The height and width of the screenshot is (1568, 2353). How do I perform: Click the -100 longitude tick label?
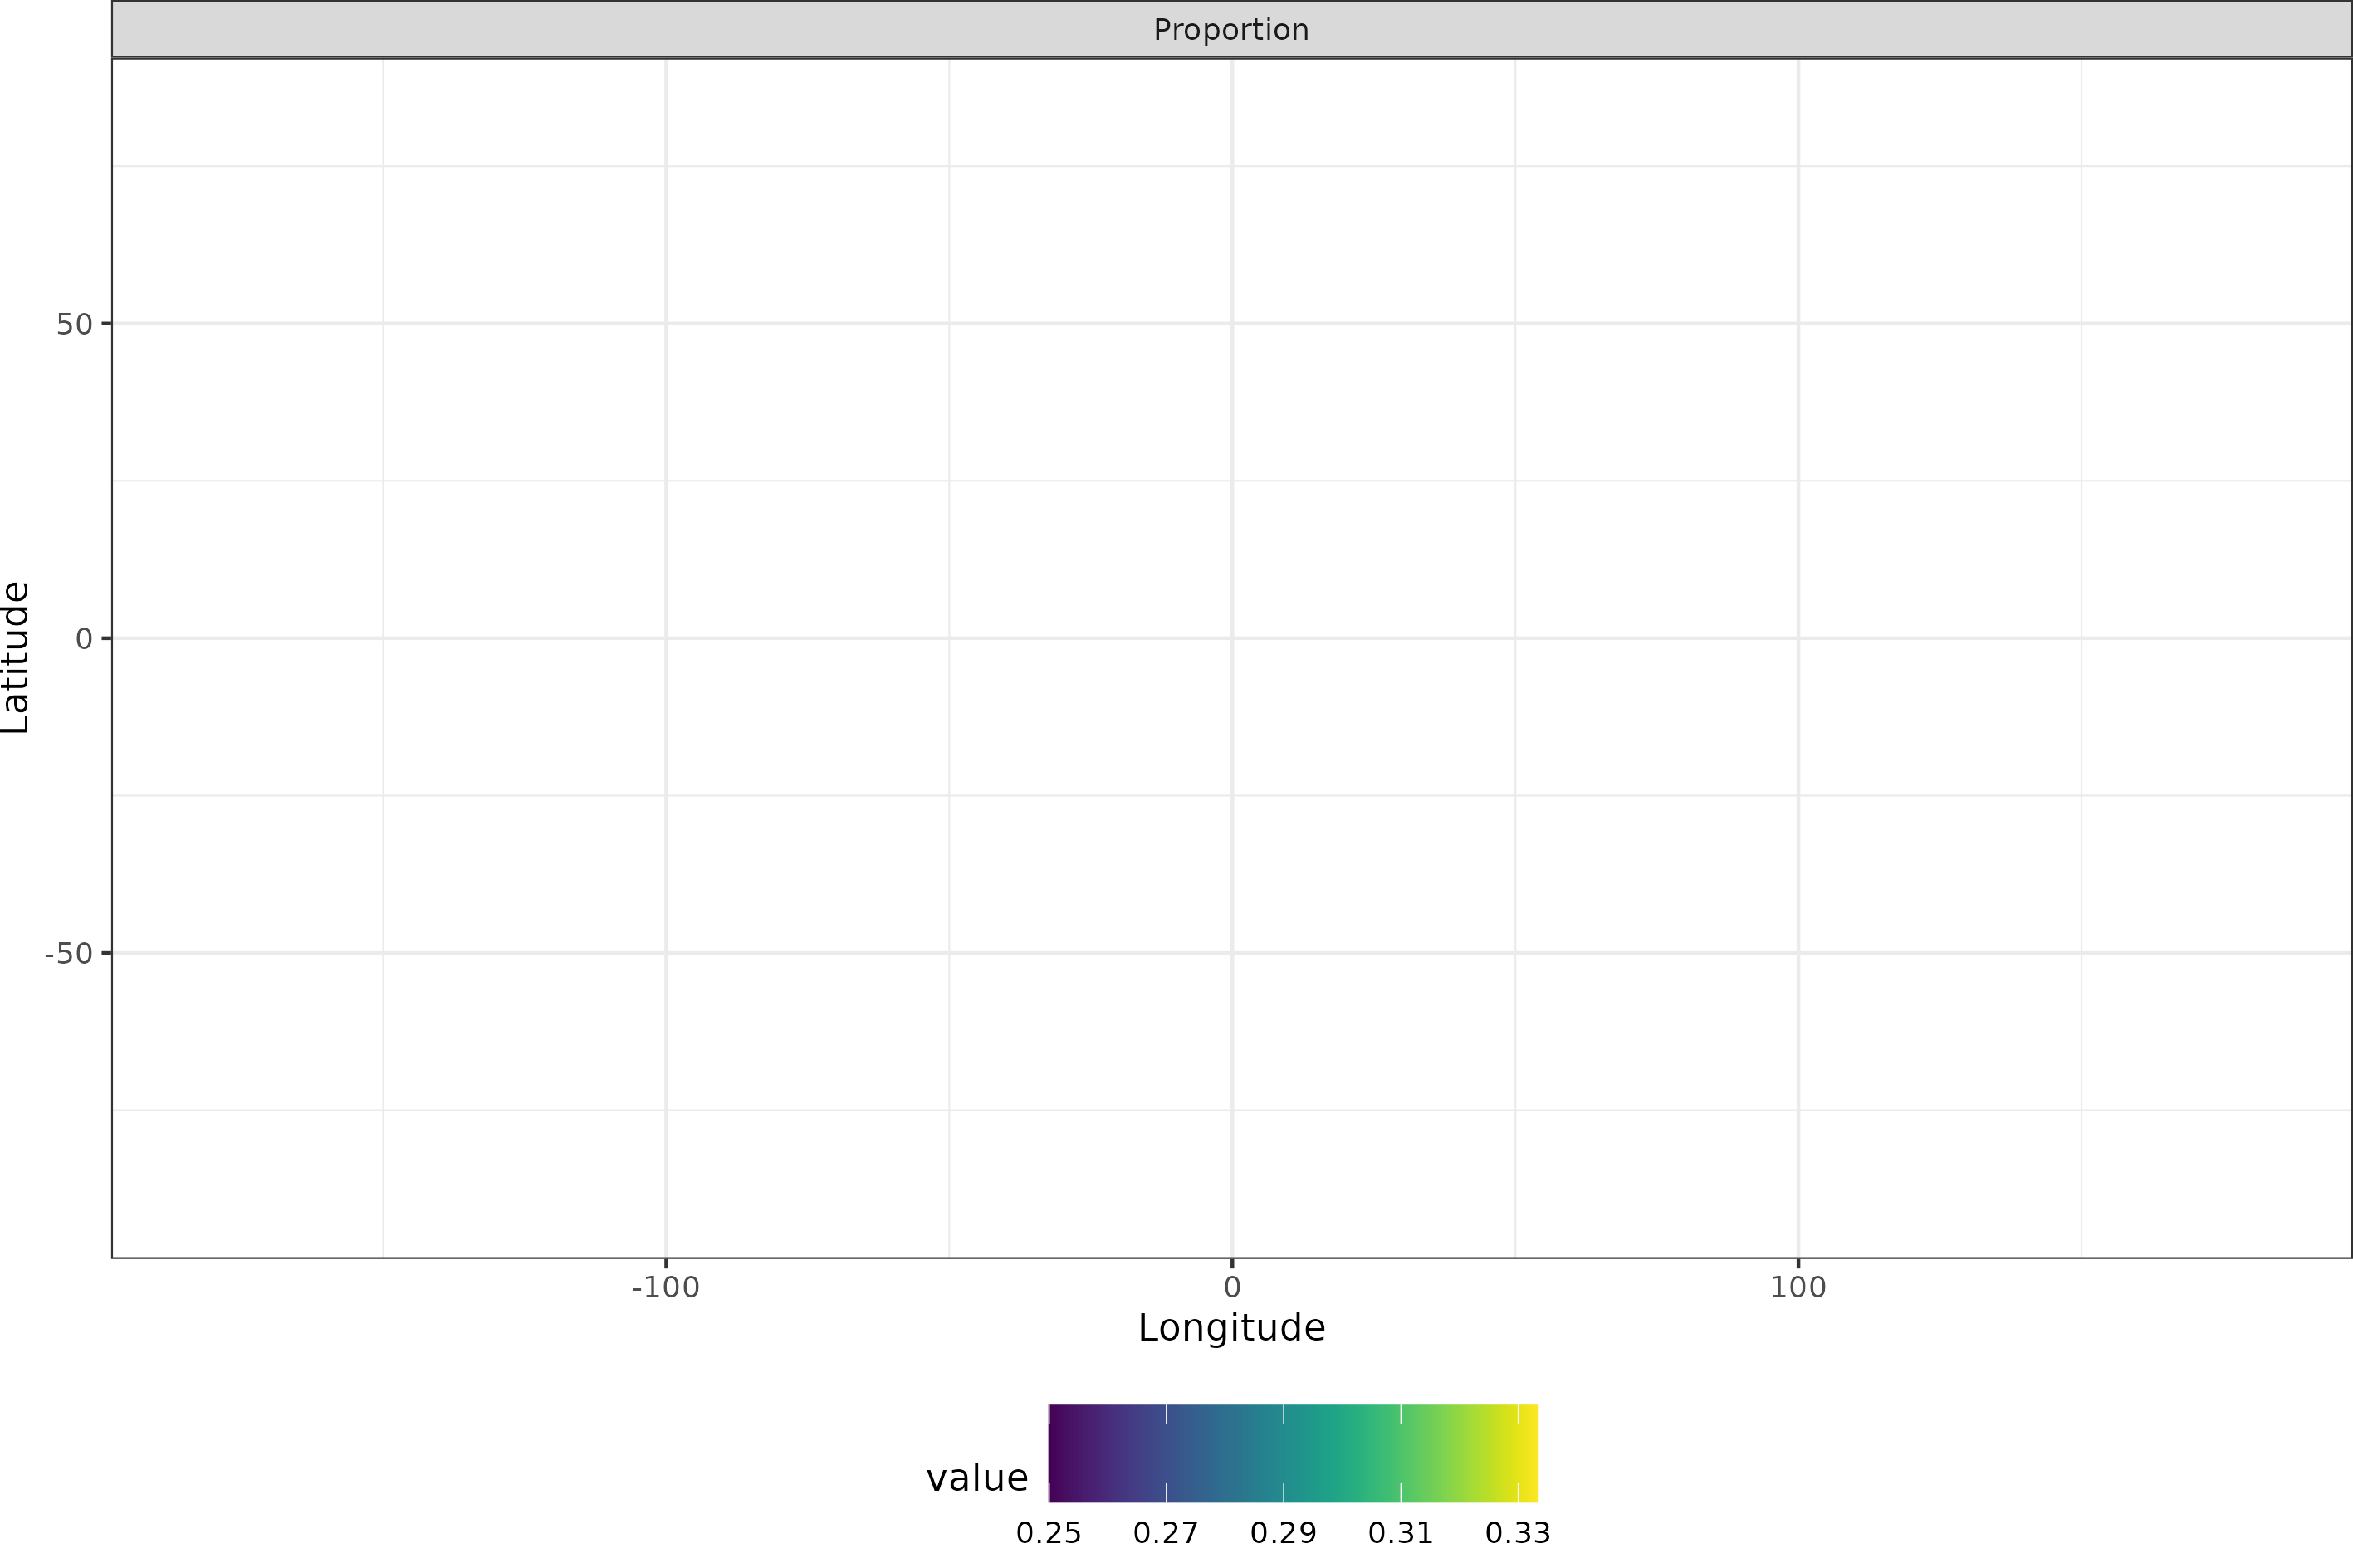pos(665,1288)
